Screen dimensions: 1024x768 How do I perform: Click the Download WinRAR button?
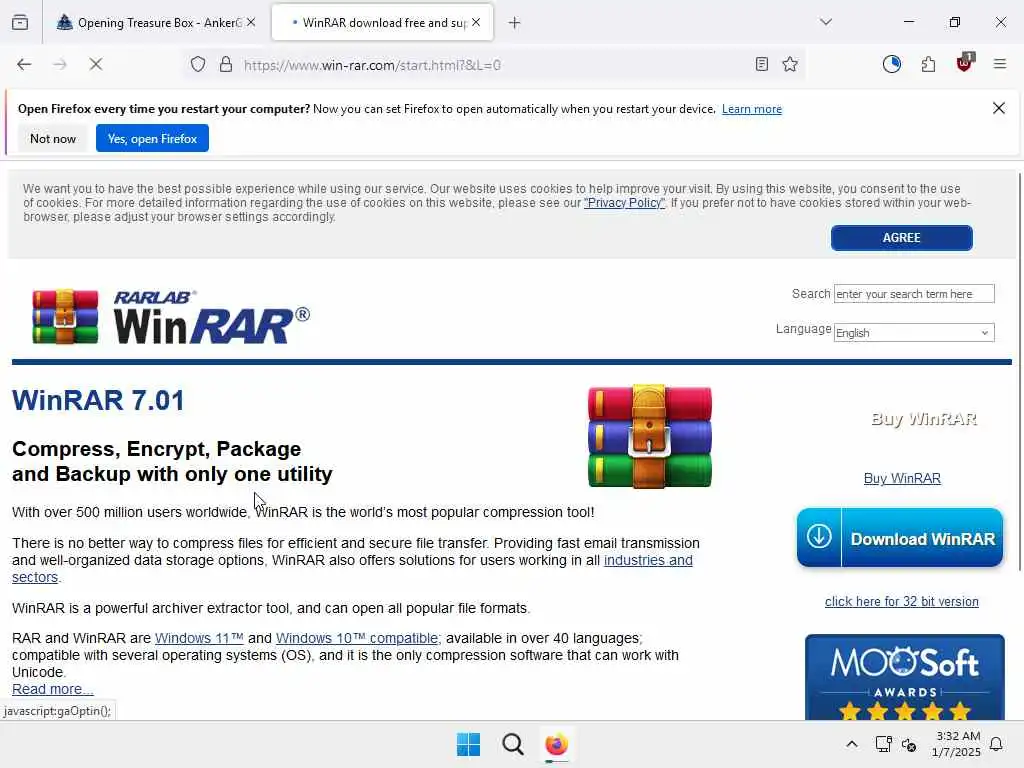[x=900, y=538]
